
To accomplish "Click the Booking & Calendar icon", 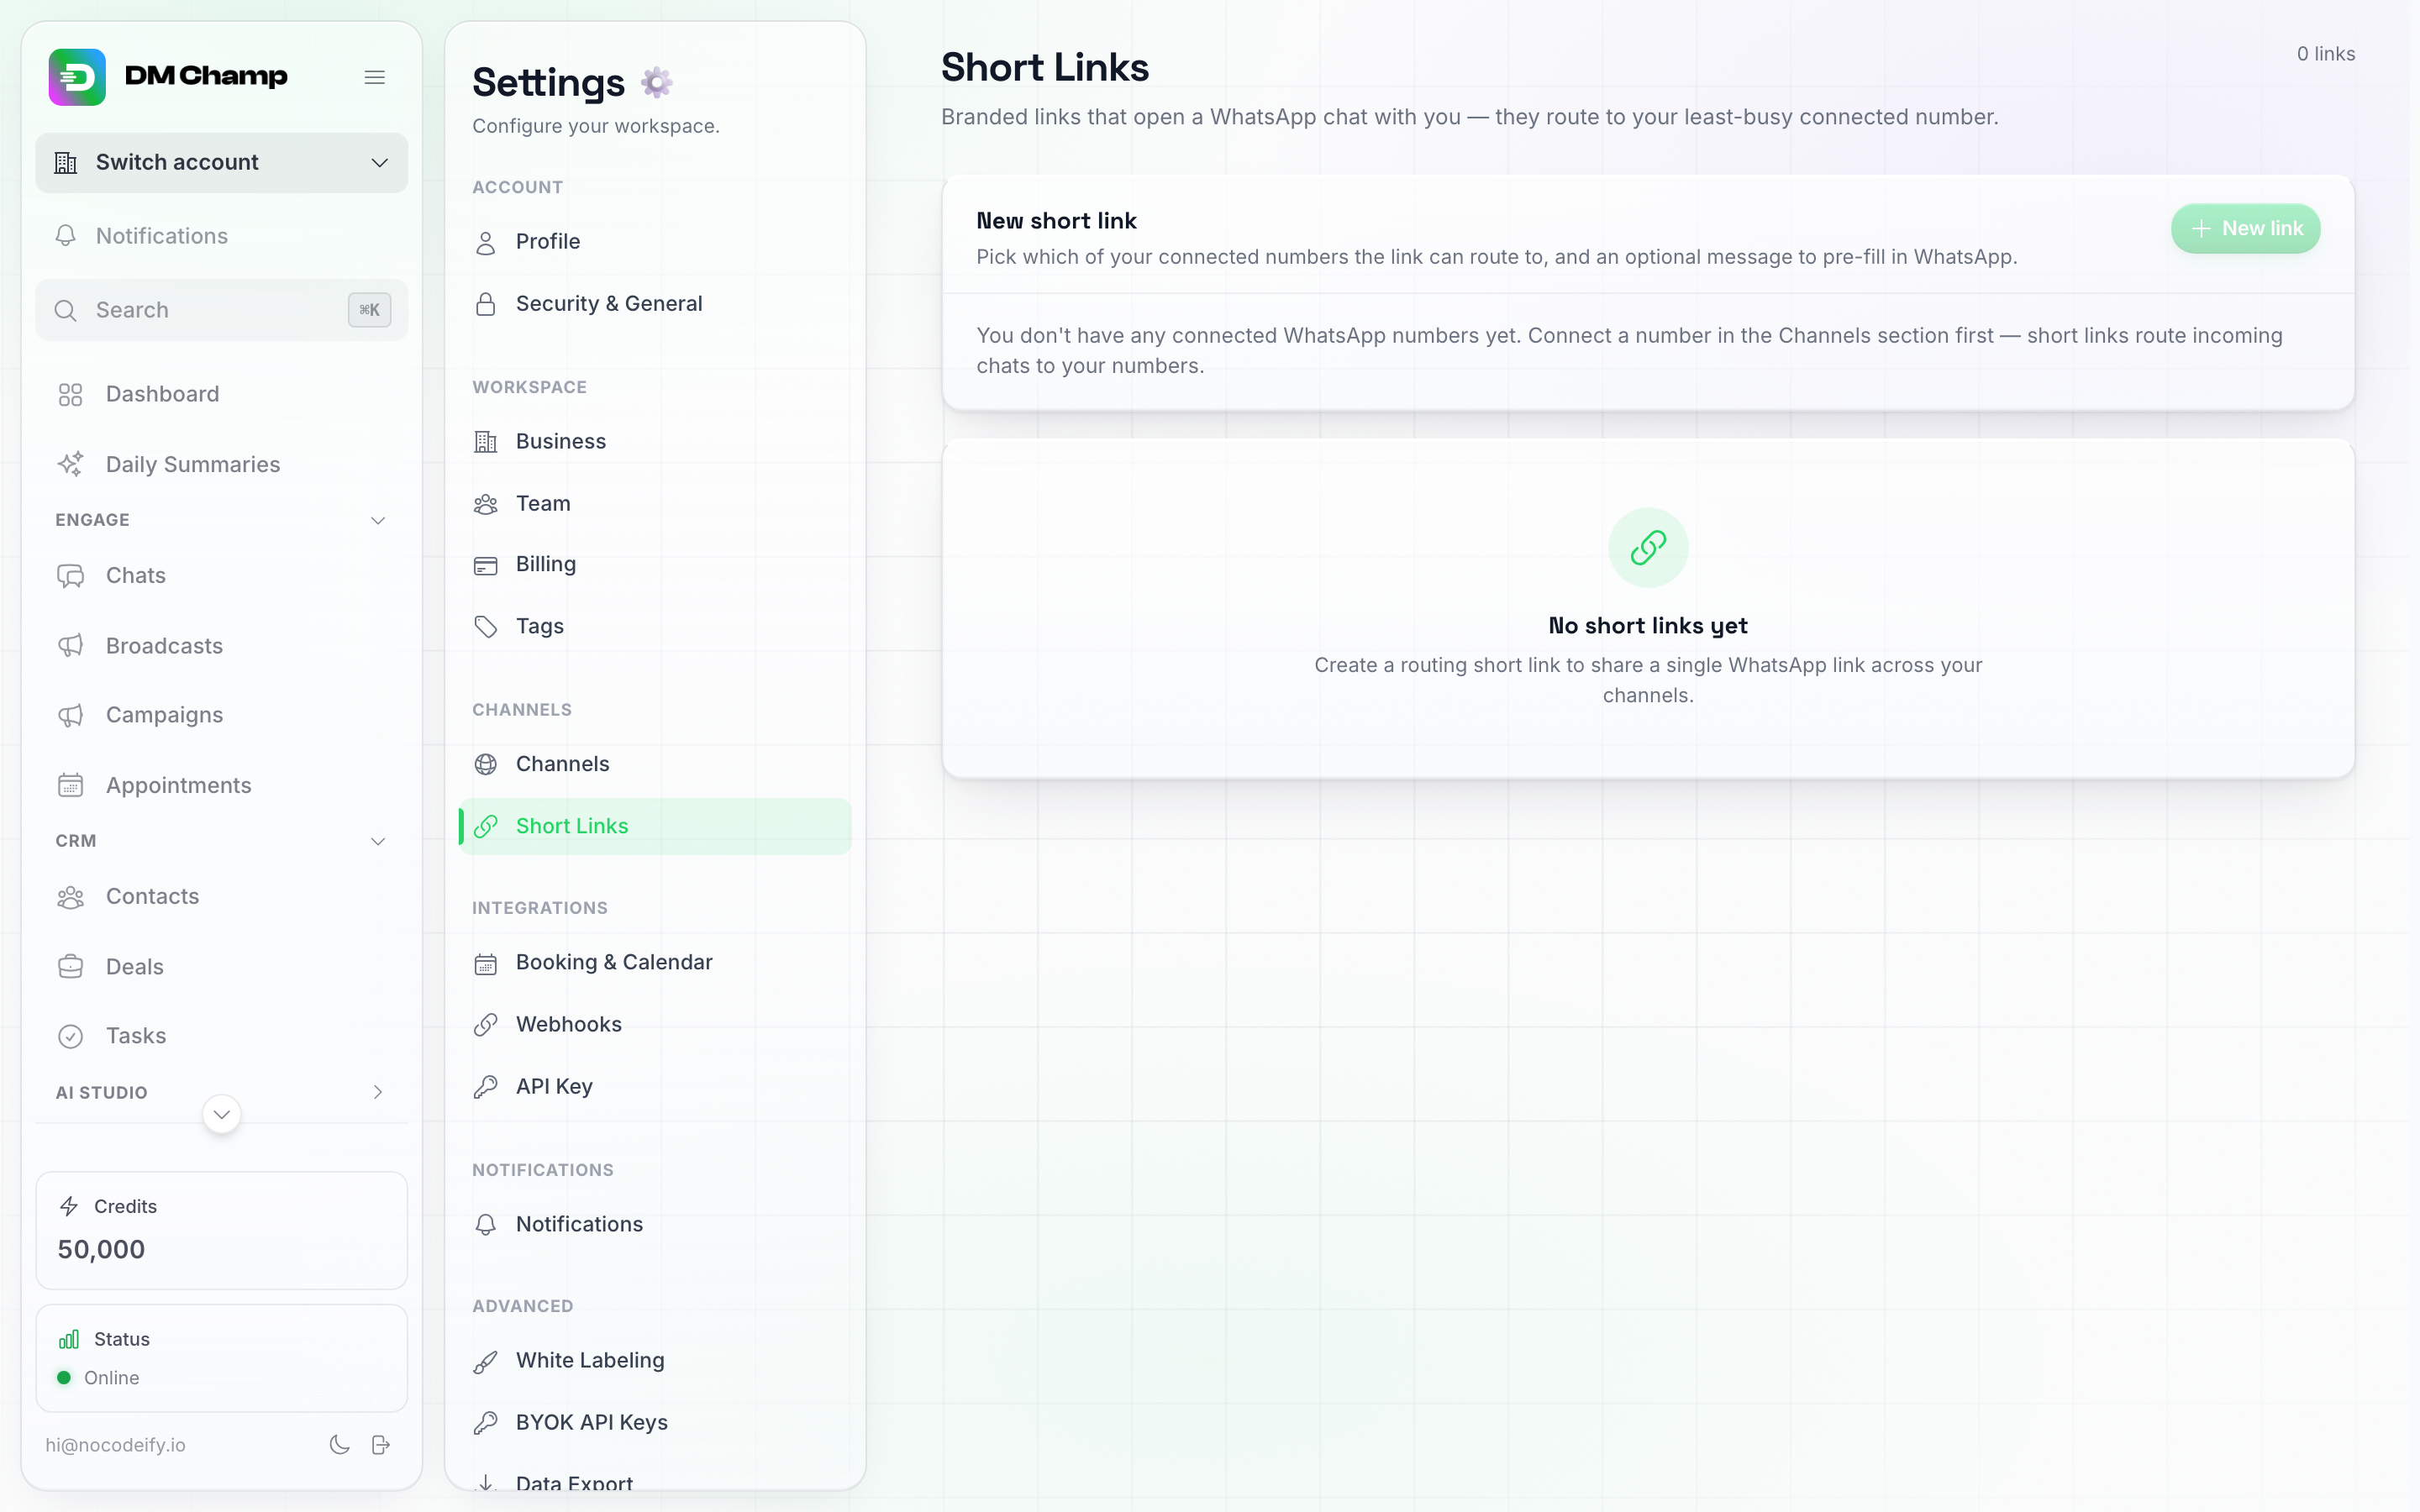I will click(x=486, y=963).
